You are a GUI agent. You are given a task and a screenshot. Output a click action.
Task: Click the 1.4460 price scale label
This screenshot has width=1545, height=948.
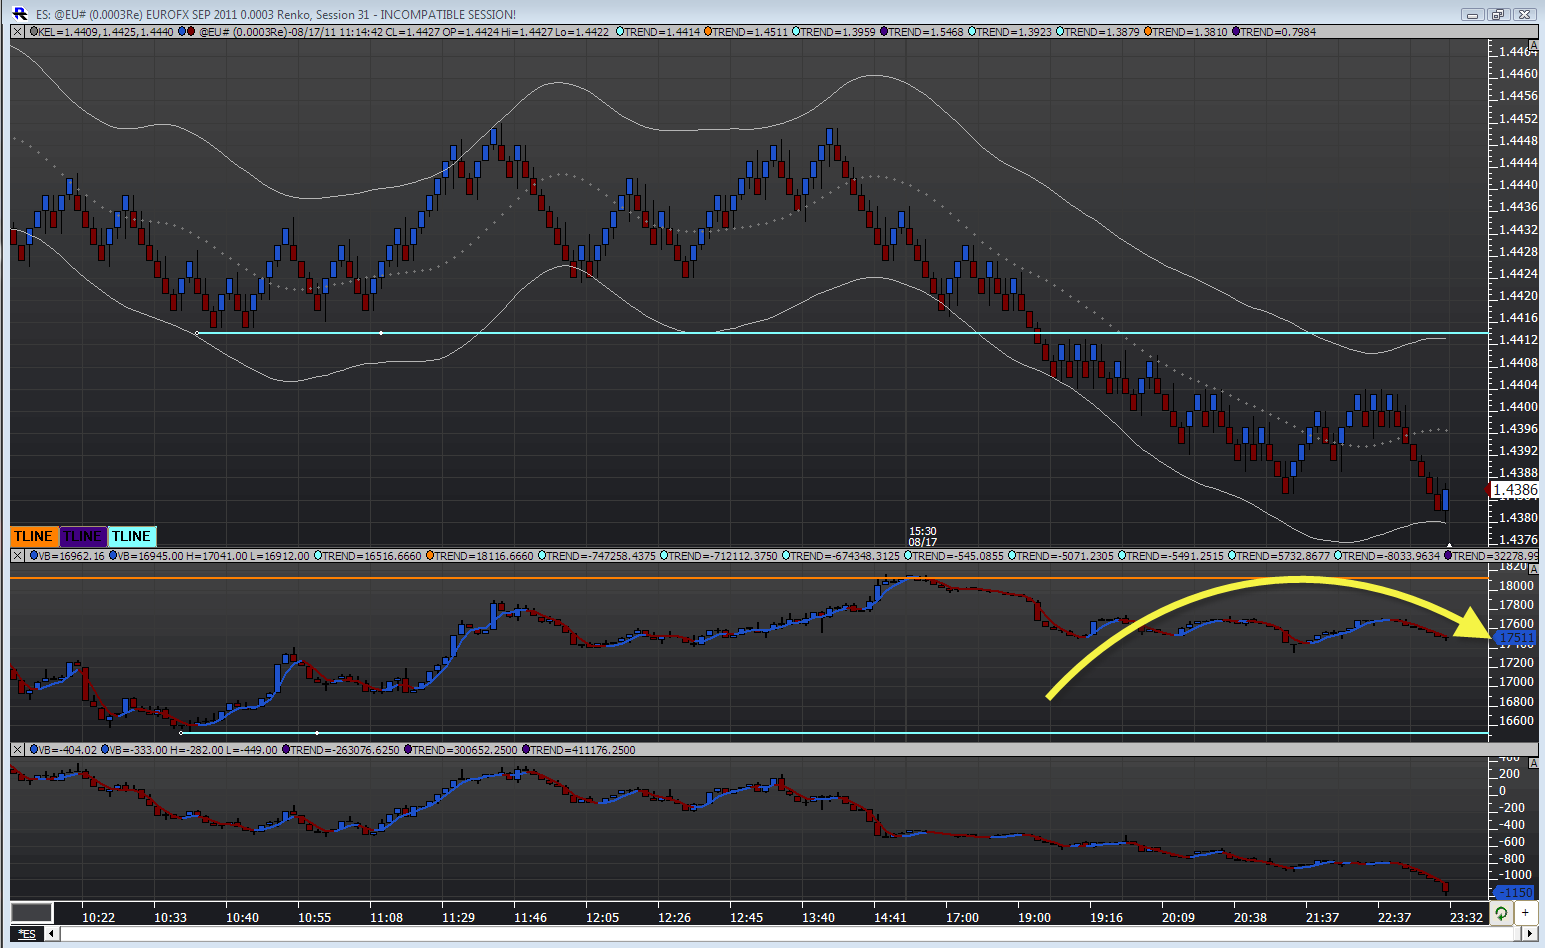click(x=1519, y=74)
